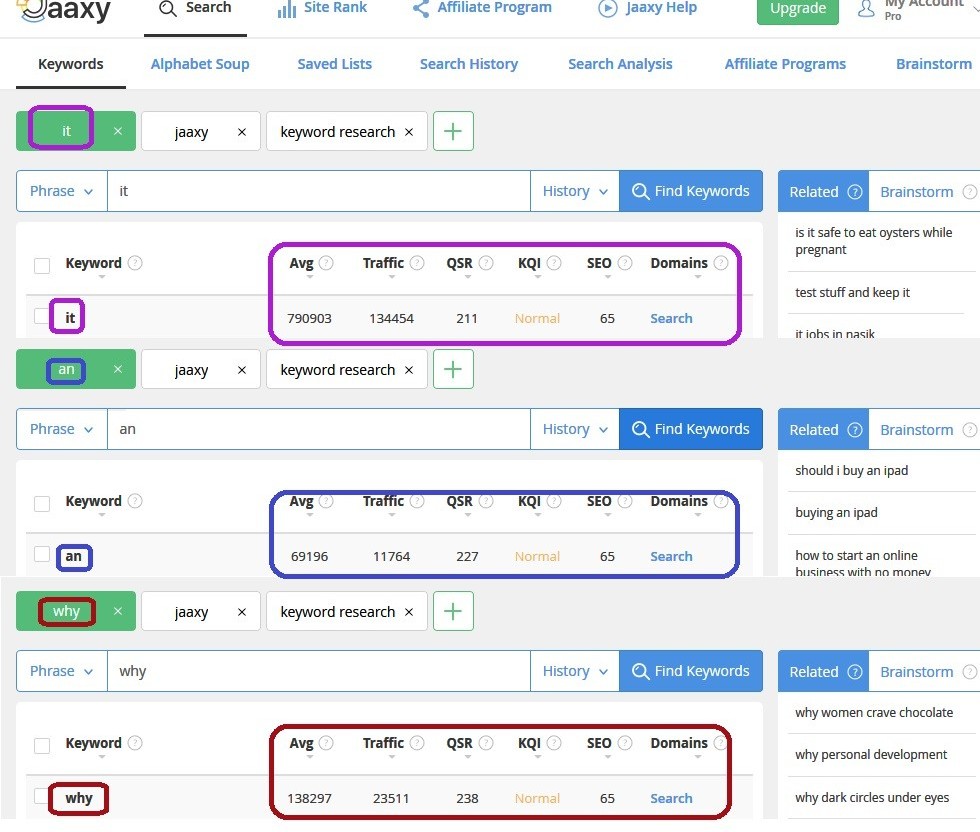Select related keyword 'should i buy an ipad'

pos(851,471)
